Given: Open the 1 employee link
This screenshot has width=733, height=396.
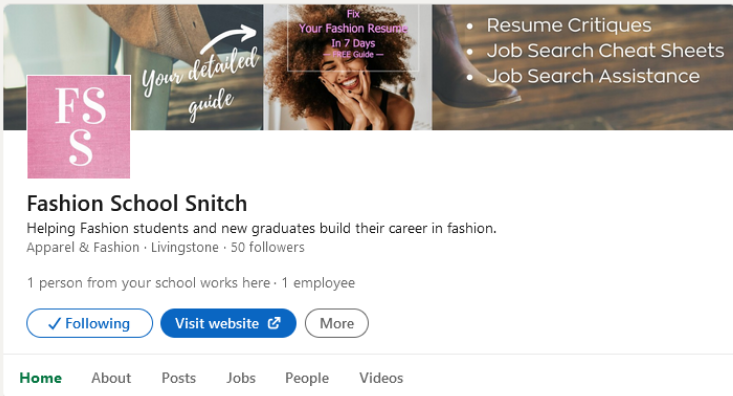Looking at the screenshot, I should [x=318, y=283].
